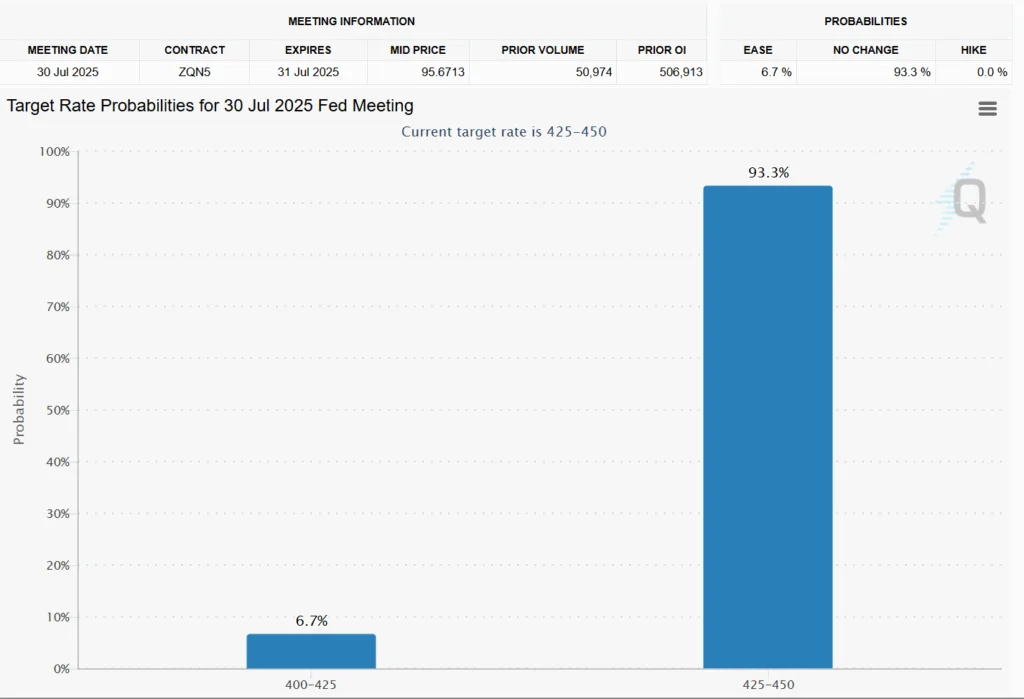The width and height of the screenshot is (1024, 699).
Task: Click the 6.7% bar for 400-425
Action: click(x=311, y=651)
